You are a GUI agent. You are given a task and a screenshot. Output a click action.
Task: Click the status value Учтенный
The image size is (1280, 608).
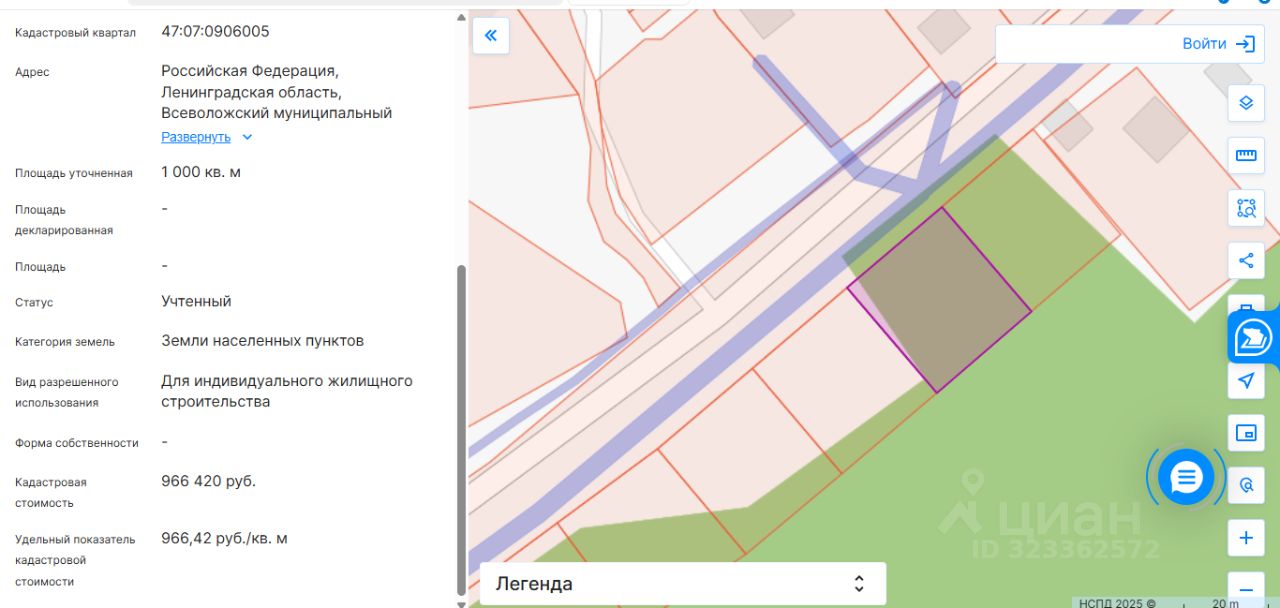[x=196, y=301]
